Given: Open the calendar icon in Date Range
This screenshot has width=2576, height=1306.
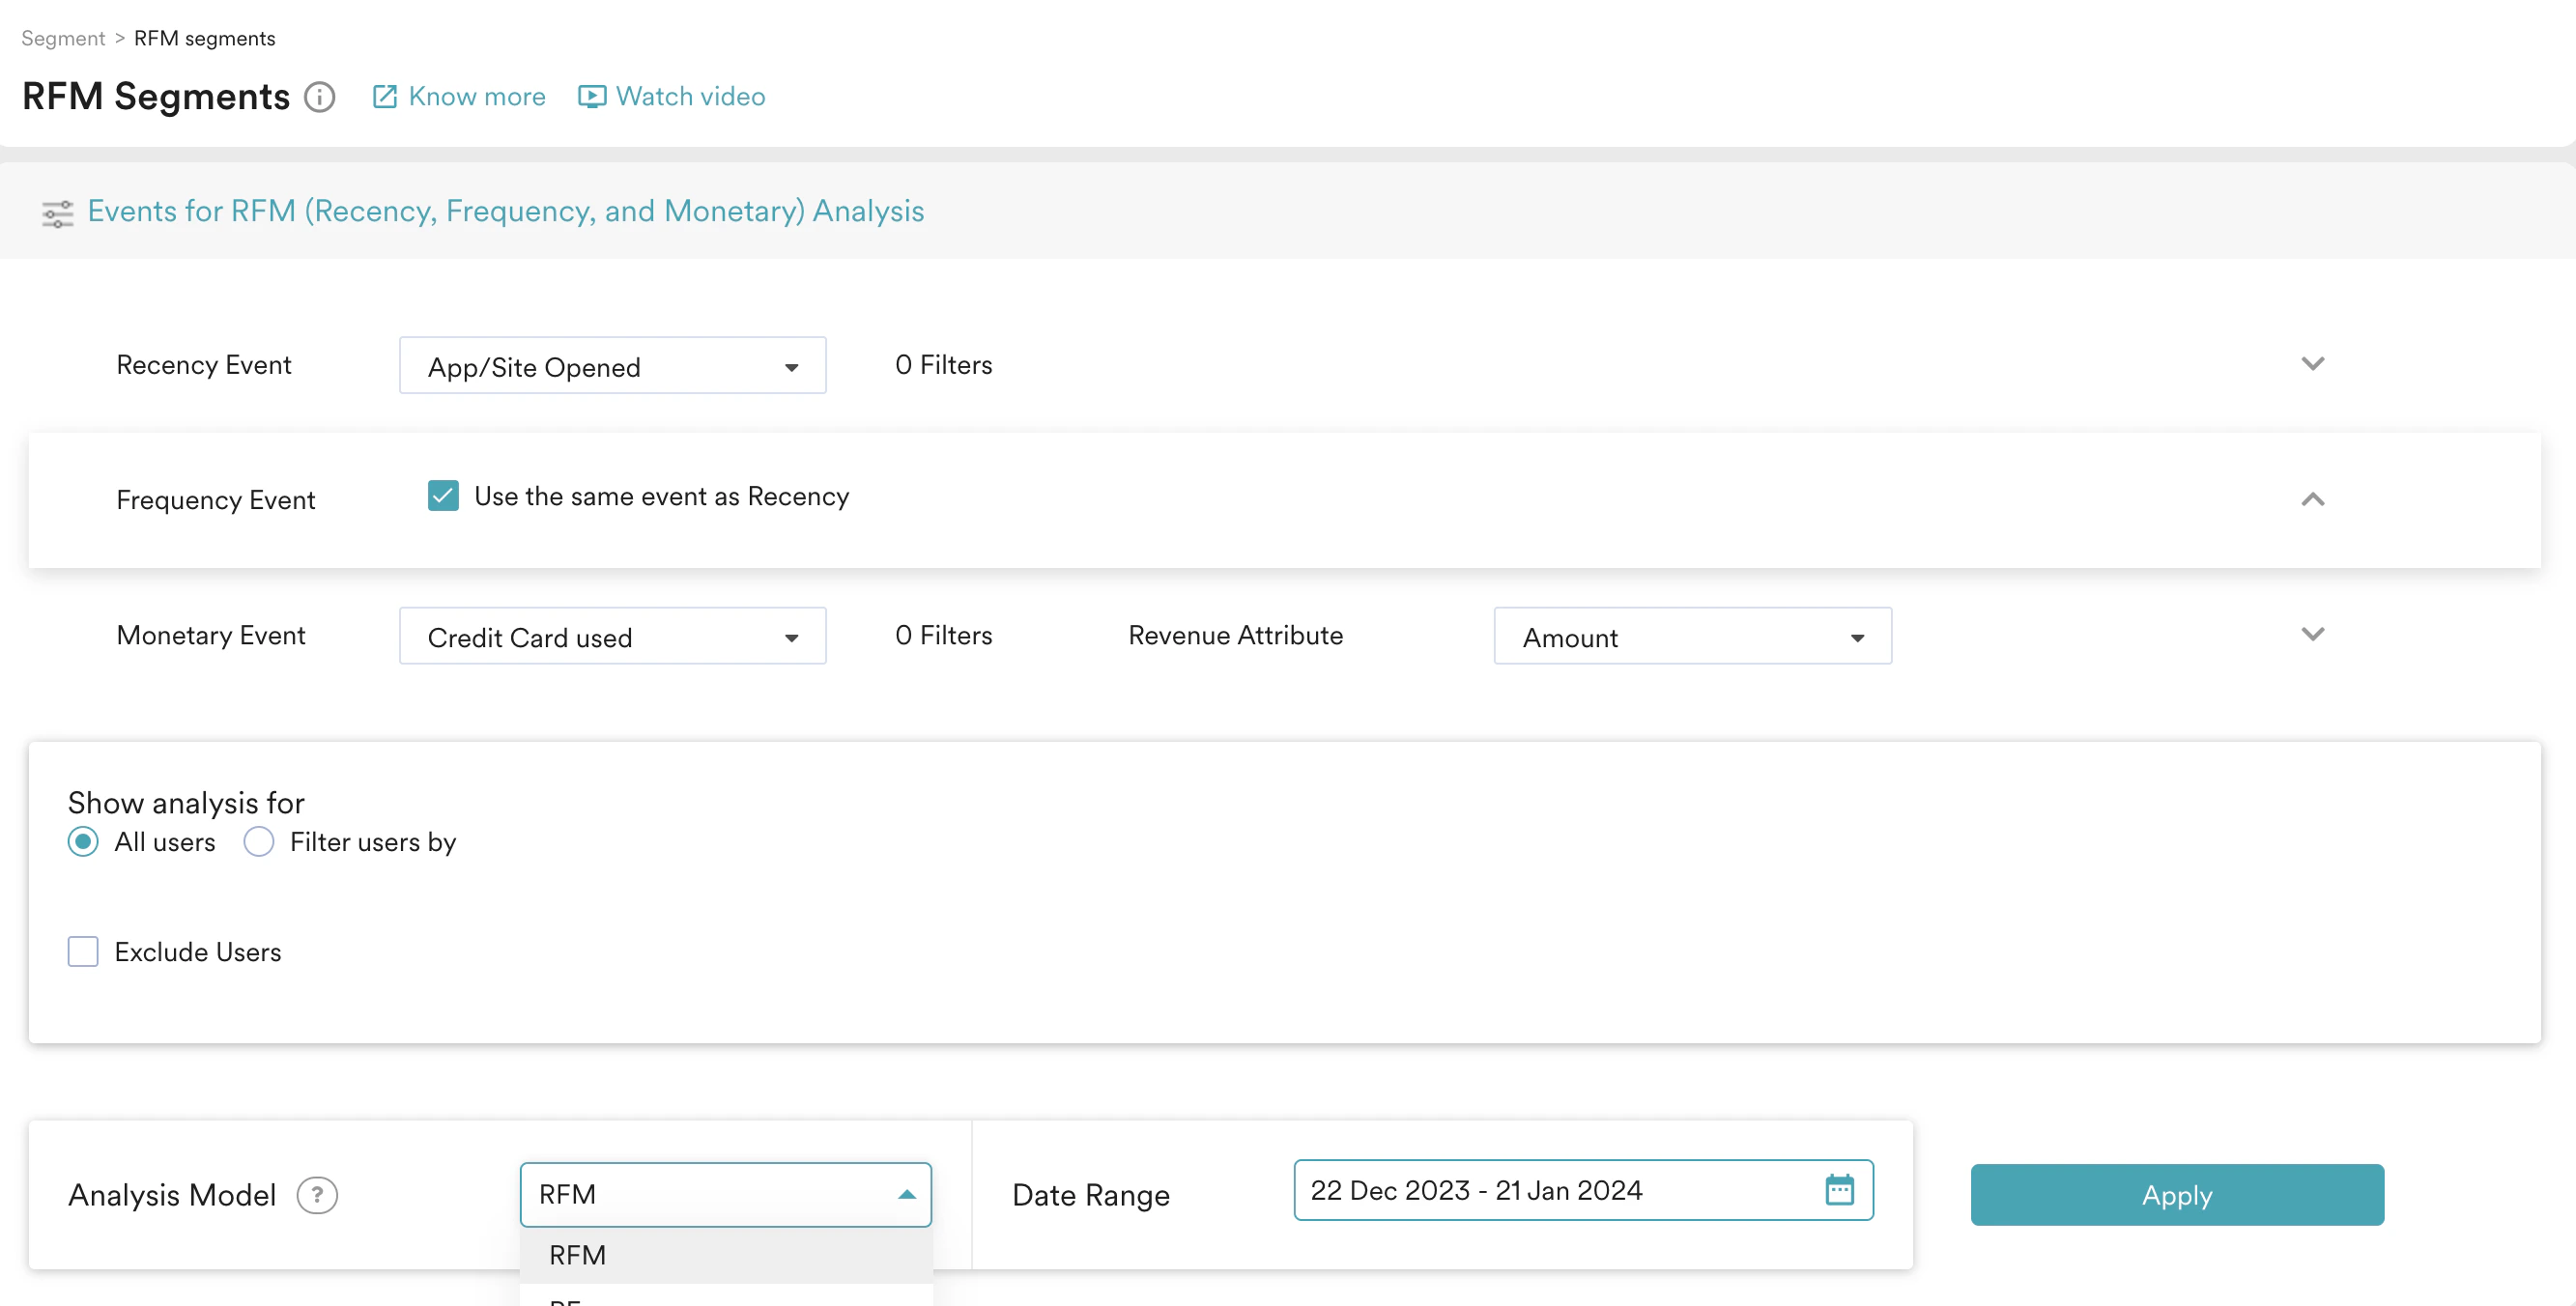Looking at the screenshot, I should coord(1838,1189).
